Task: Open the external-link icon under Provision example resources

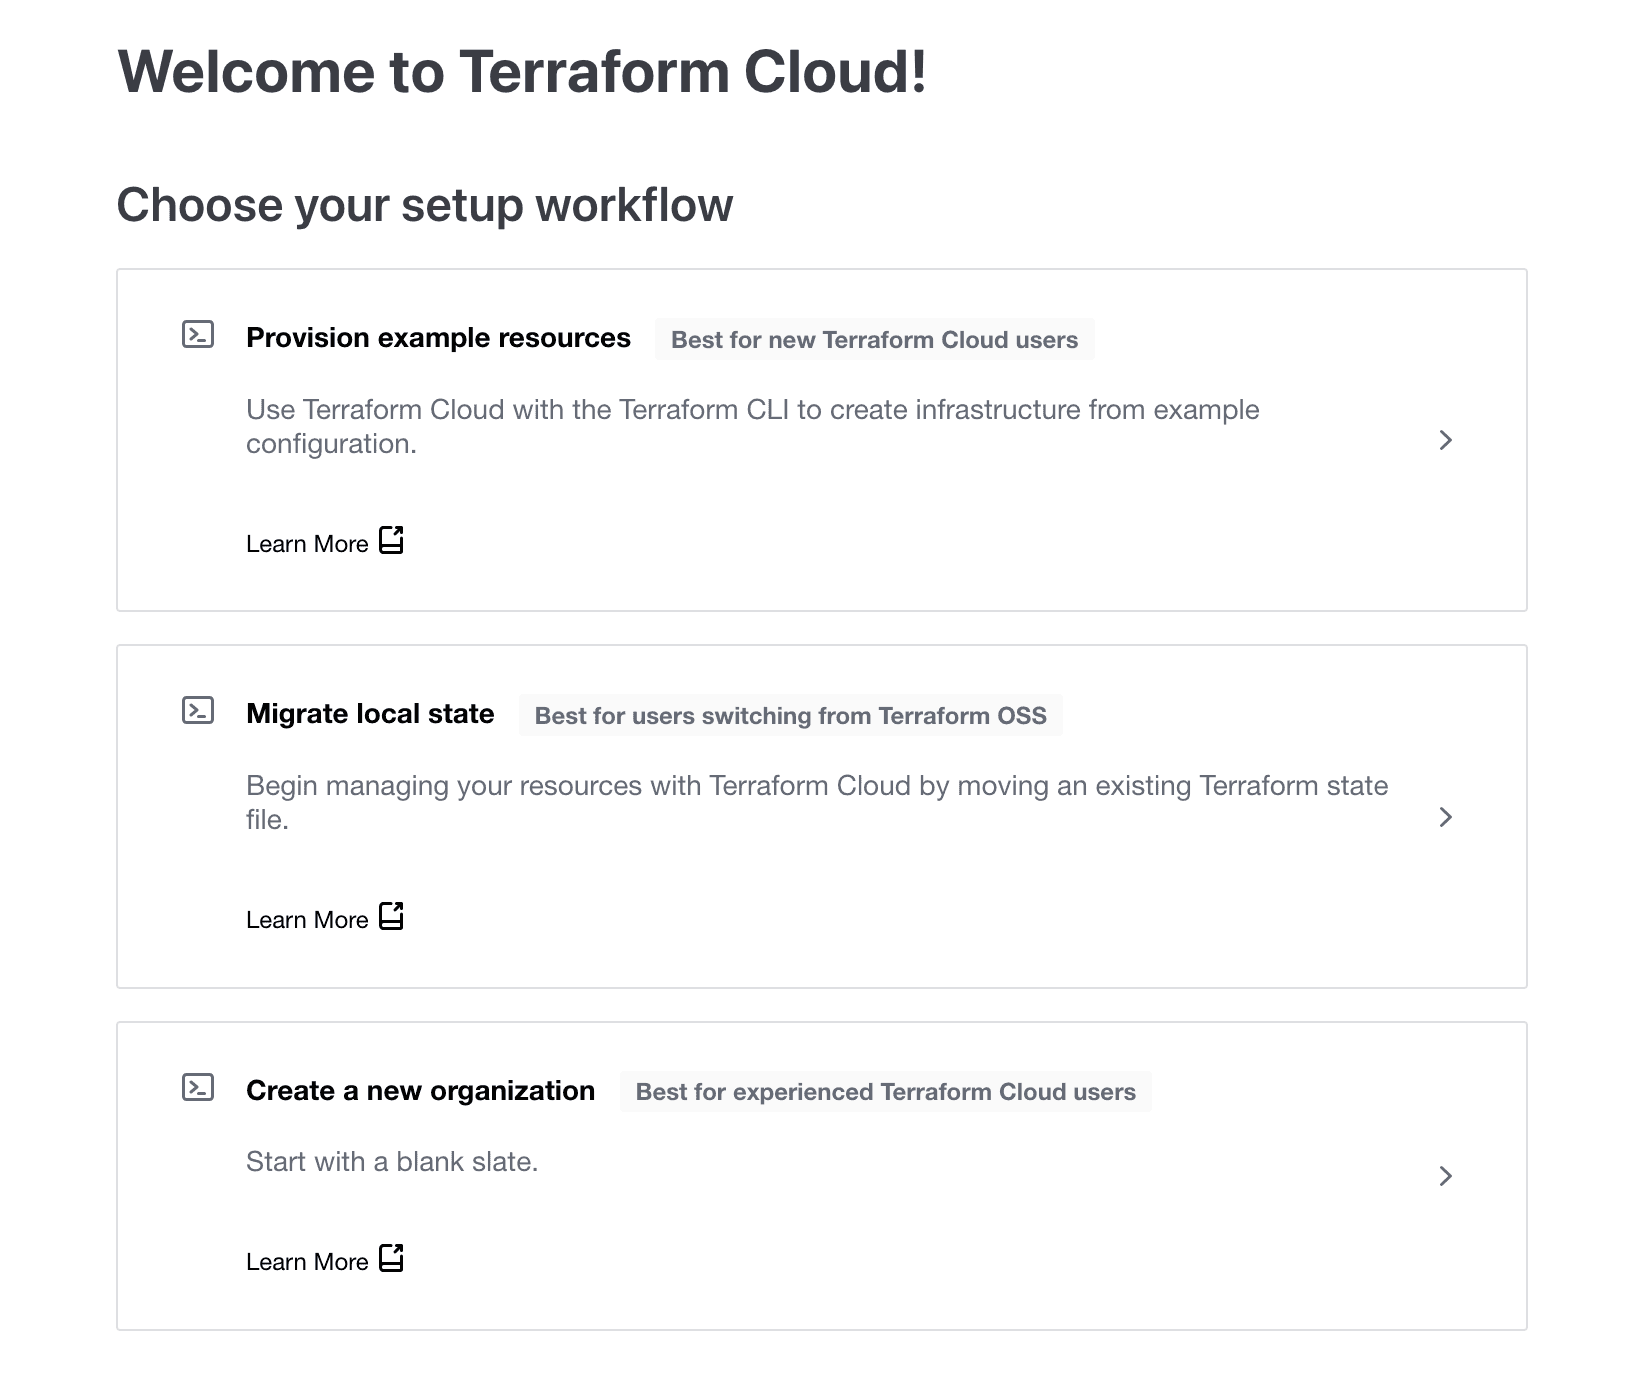Action: coord(391,540)
